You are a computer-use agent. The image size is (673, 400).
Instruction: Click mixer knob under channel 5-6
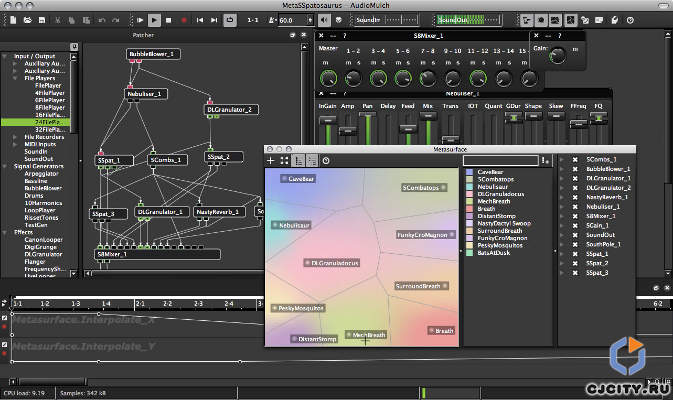(x=403, y=78)
